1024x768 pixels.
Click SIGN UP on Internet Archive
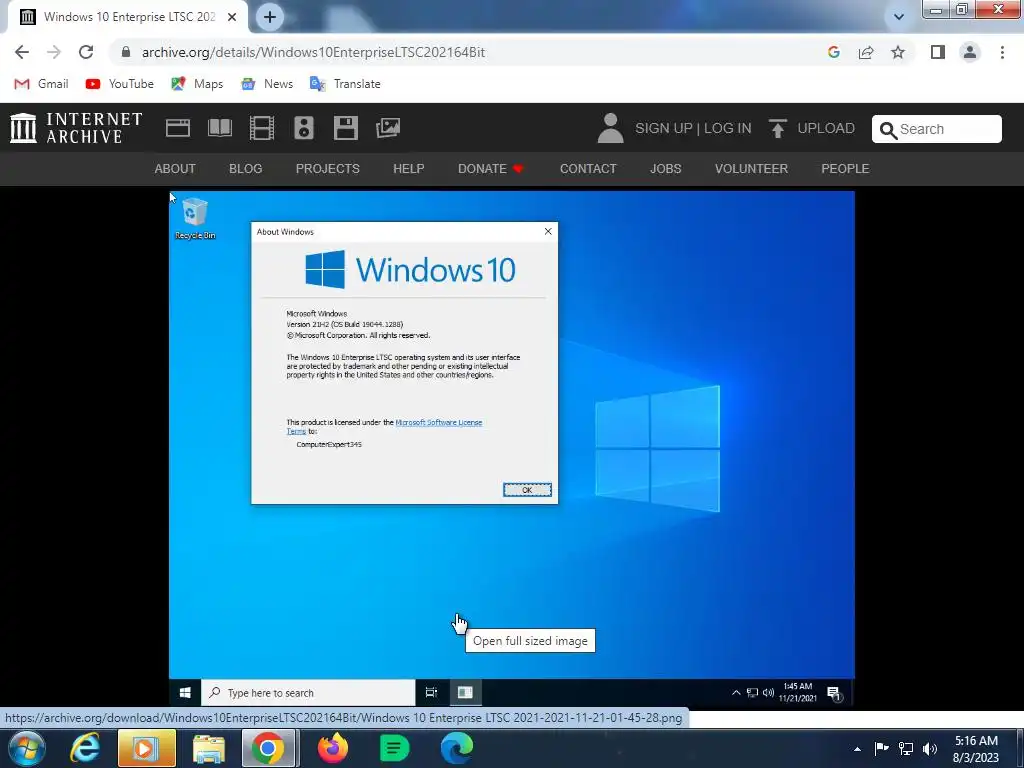[x=664, y=128]
